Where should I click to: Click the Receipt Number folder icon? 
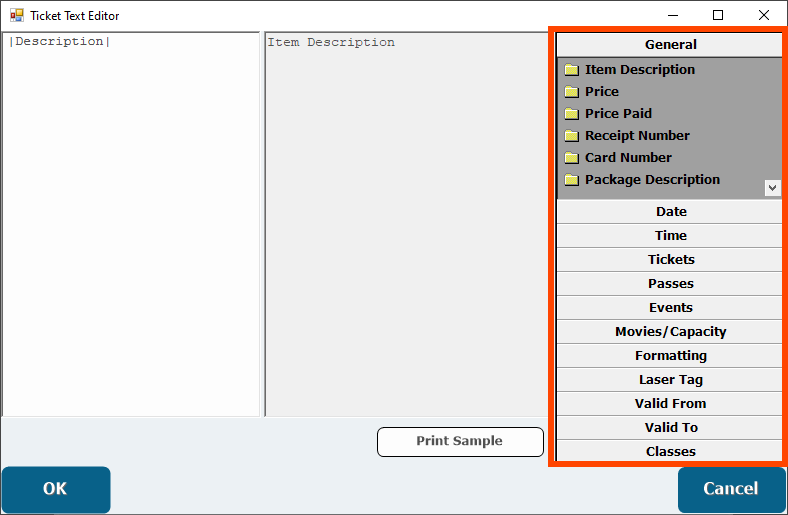point(571,136)
